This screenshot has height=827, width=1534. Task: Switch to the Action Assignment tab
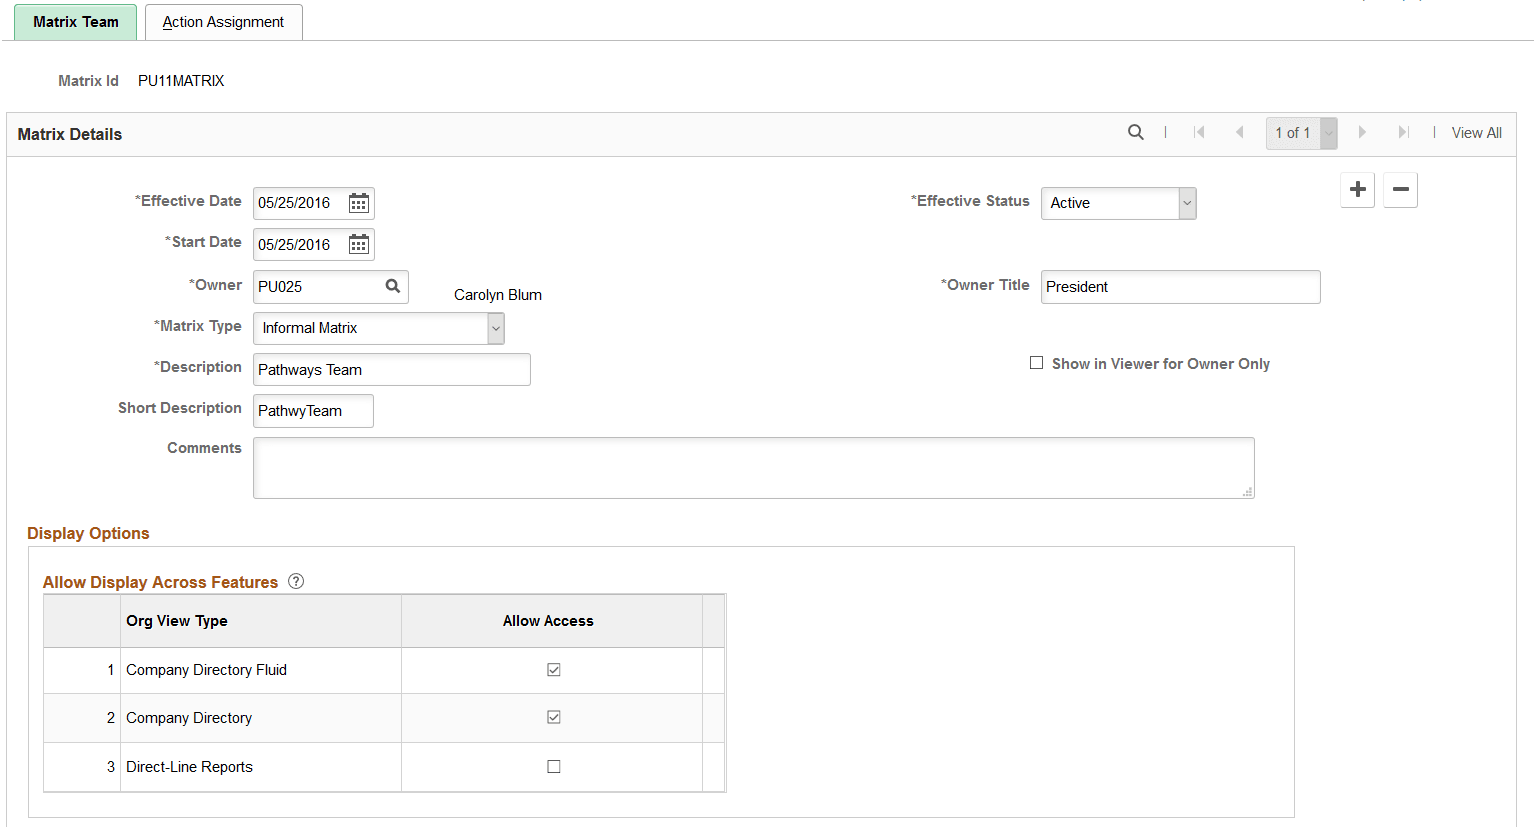click(x=222, y=21)
